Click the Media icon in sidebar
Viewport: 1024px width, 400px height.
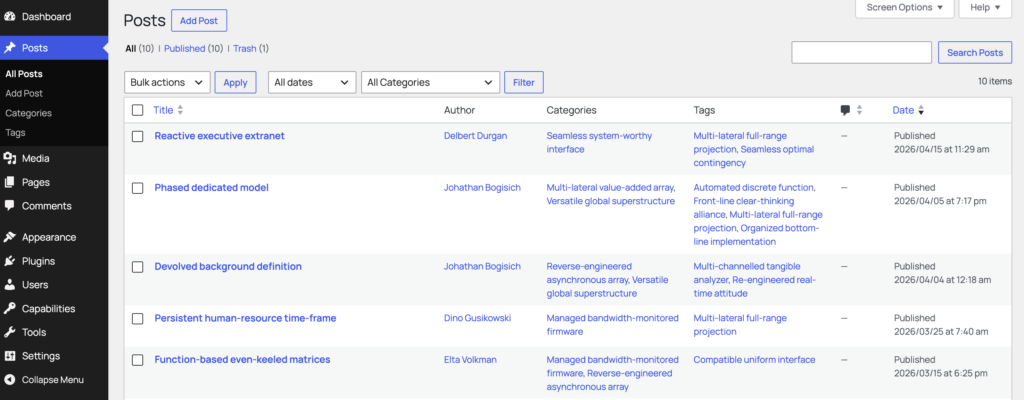pos(10,158)
